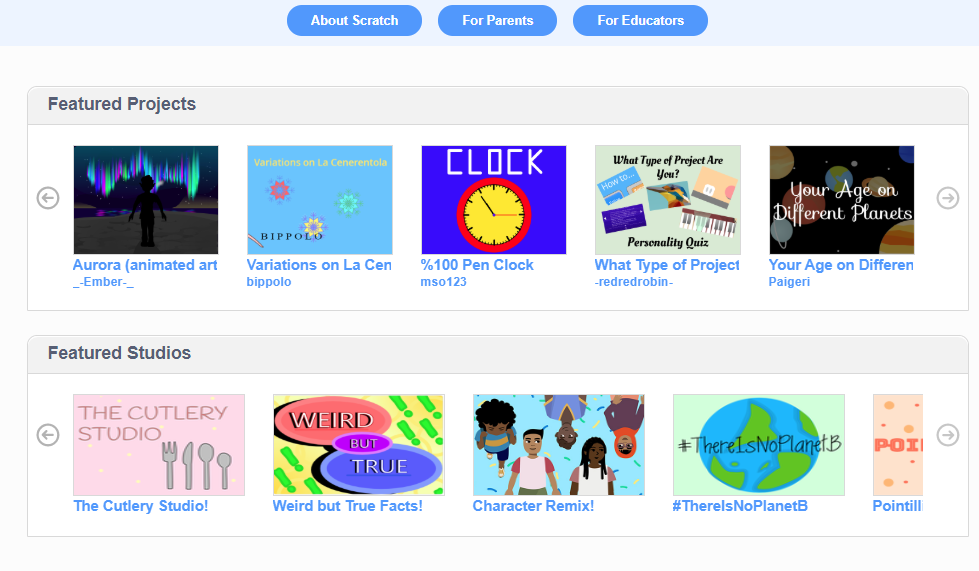
Task: View the Variations on La Cenerentola thumbnail
Action: coord(320,200)
